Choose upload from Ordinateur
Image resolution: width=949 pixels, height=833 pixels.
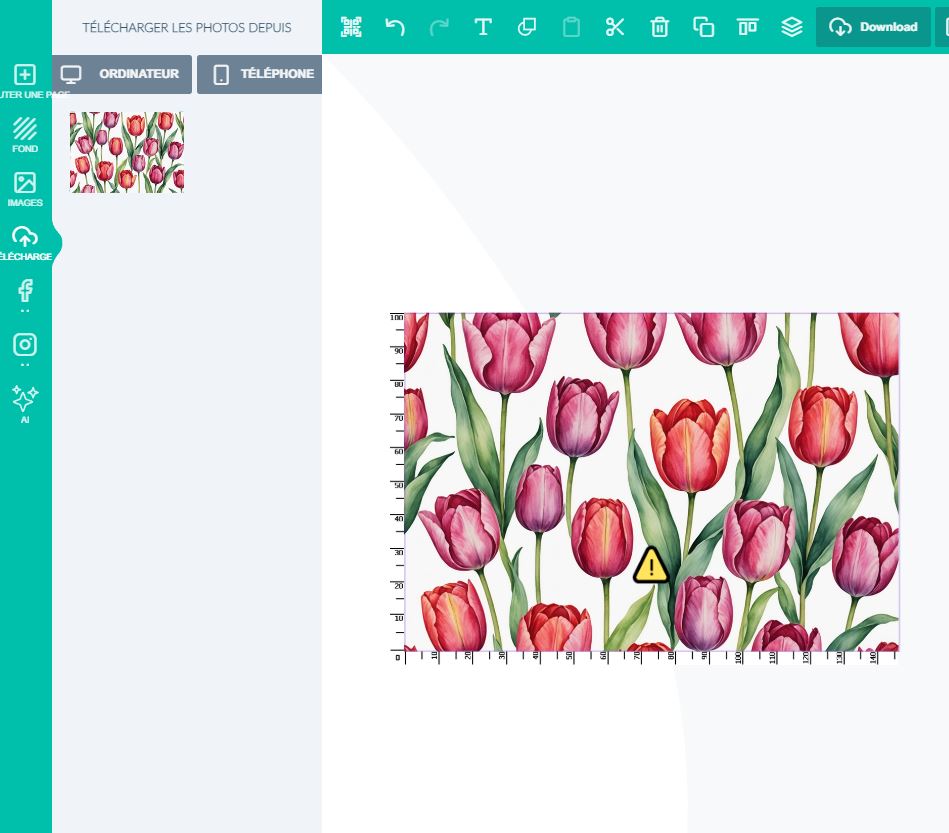click(x=120, y=74)
